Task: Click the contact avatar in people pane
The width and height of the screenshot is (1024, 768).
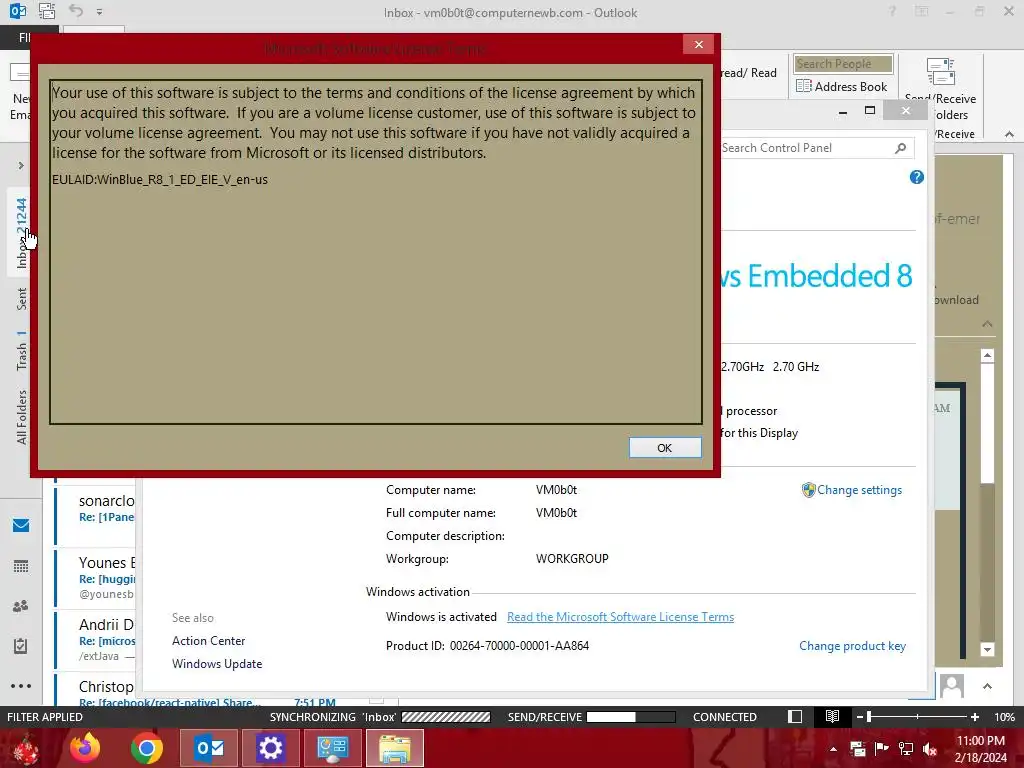Action: (952, 686)
